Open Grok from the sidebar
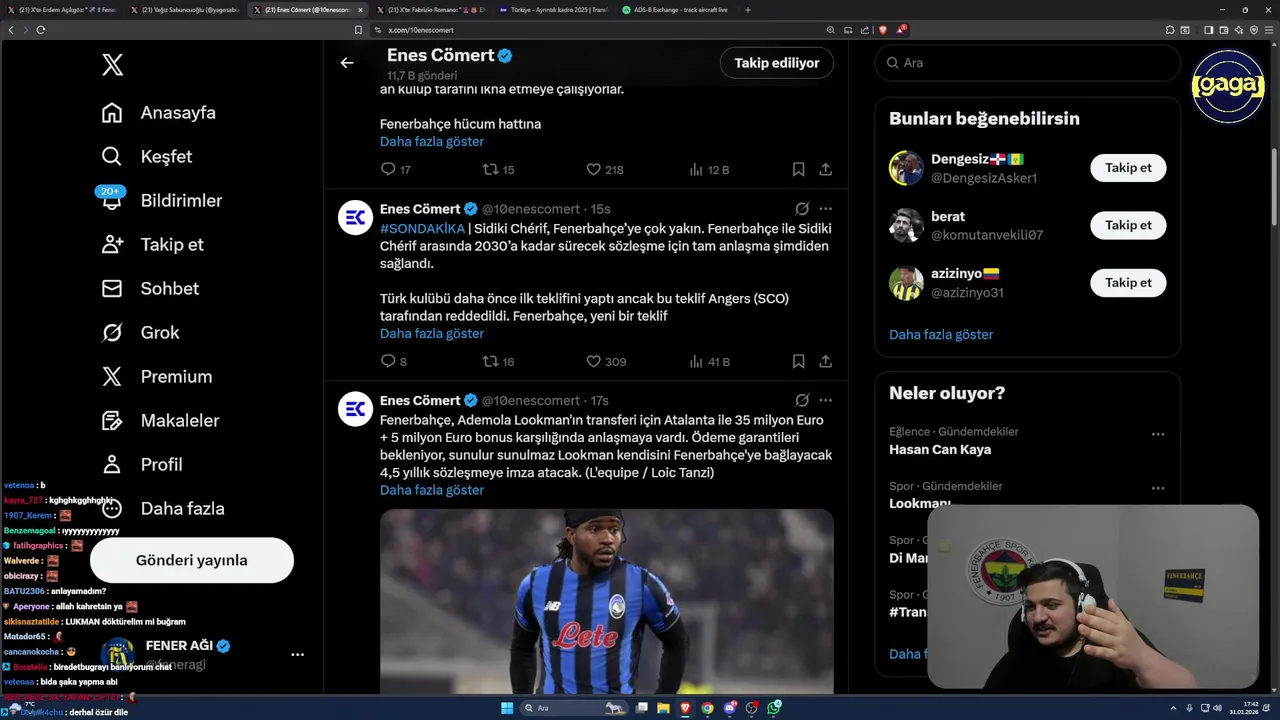The width and height of the screenshot is (1280, 720). pyautogui.click(x=140, y=333)
